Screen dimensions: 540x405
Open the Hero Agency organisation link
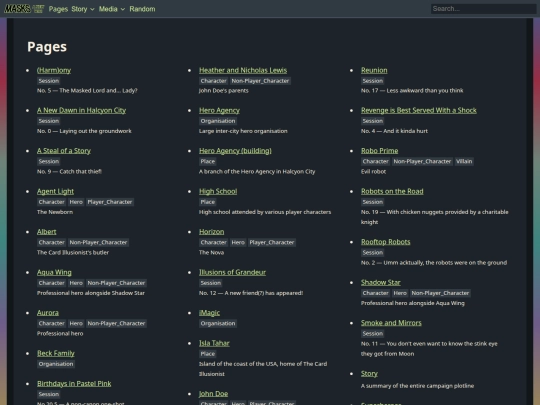(x=219, y=111)
